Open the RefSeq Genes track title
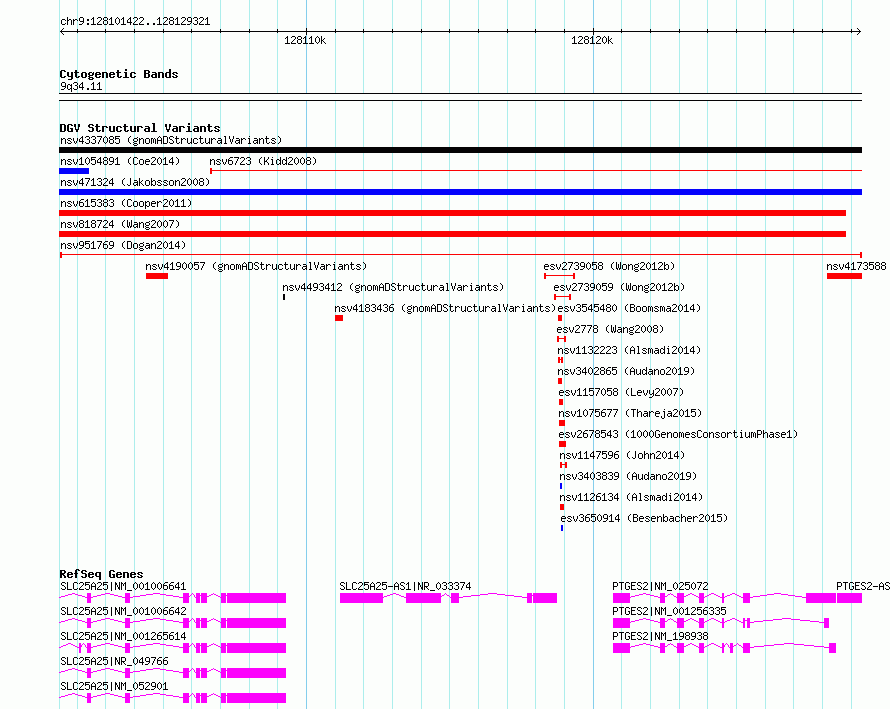 (101, 574)
